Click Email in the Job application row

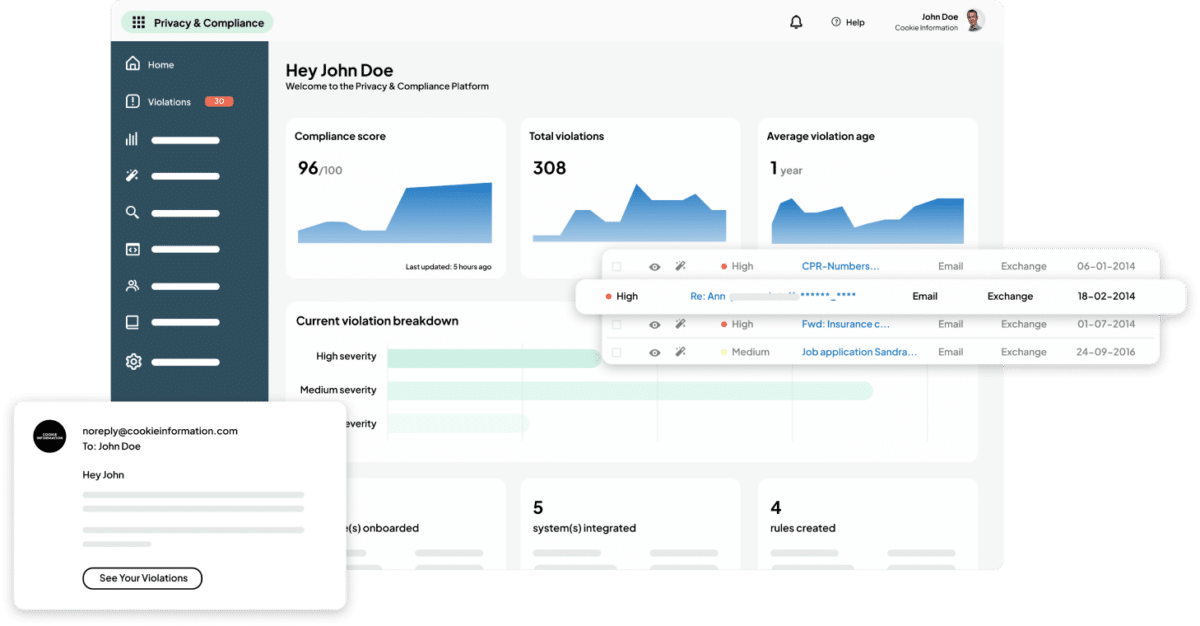[x=950, y=352]
